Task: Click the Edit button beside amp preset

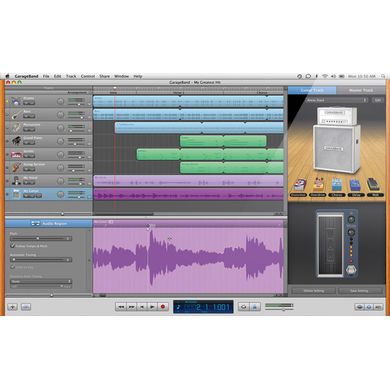Action: [378, 100]
